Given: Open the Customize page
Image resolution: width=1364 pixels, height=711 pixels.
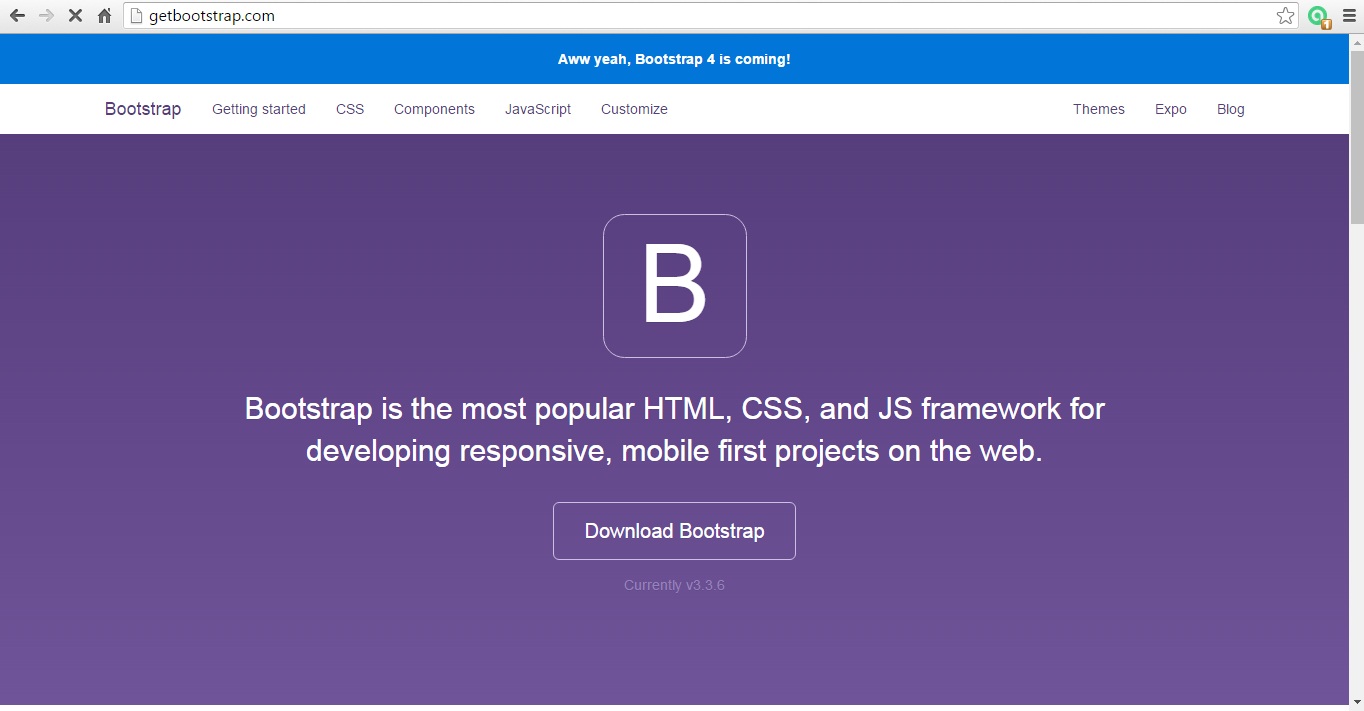Looking at the screenshot, I should (633, 109).
